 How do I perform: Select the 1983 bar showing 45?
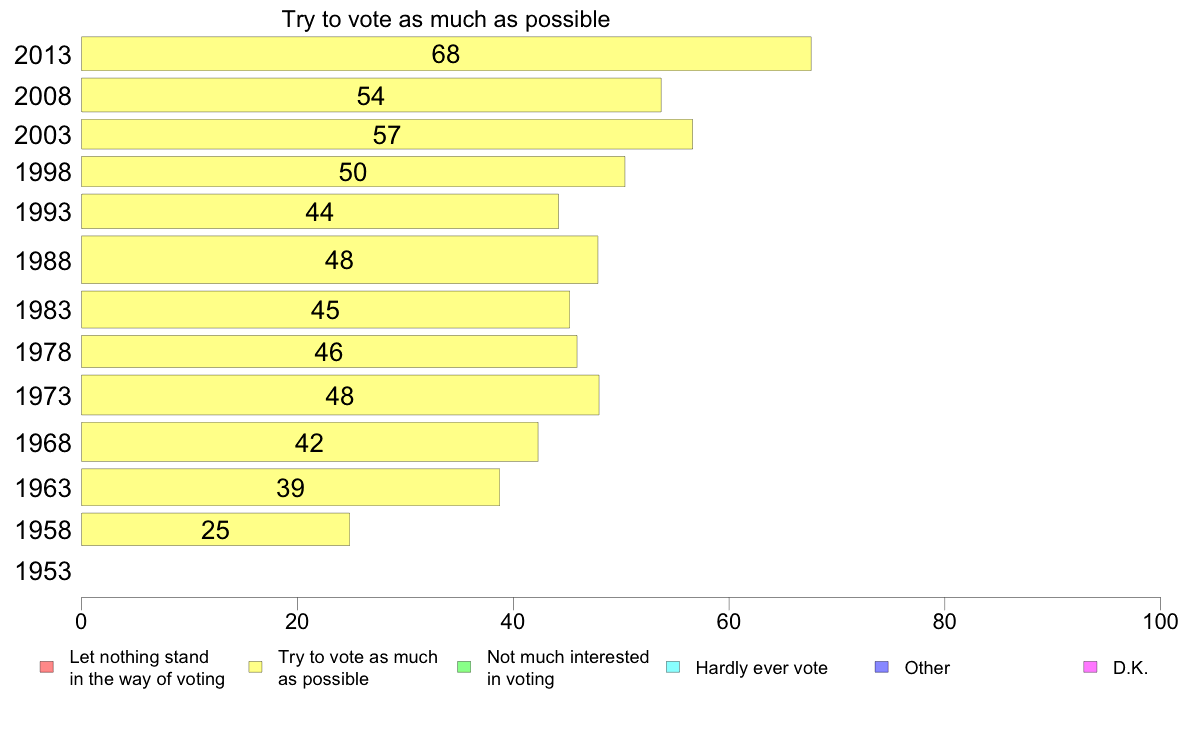[x=325, y=309]
